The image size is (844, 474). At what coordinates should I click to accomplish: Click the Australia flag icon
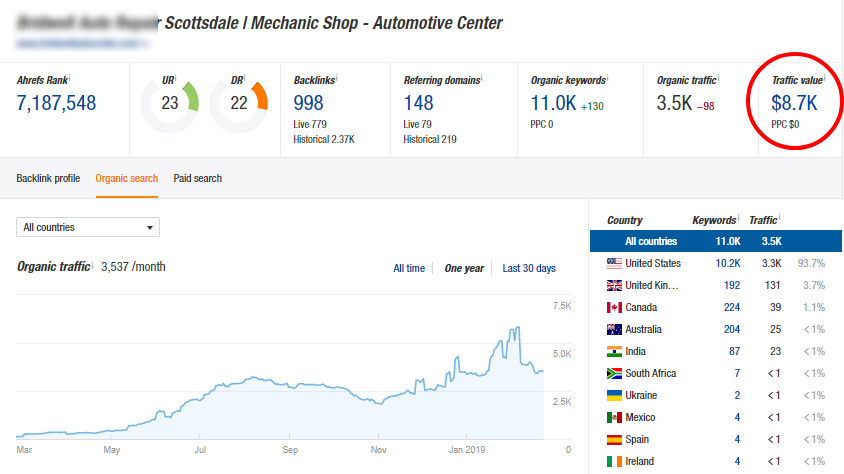pyautogui.click(x=614, y=329)
